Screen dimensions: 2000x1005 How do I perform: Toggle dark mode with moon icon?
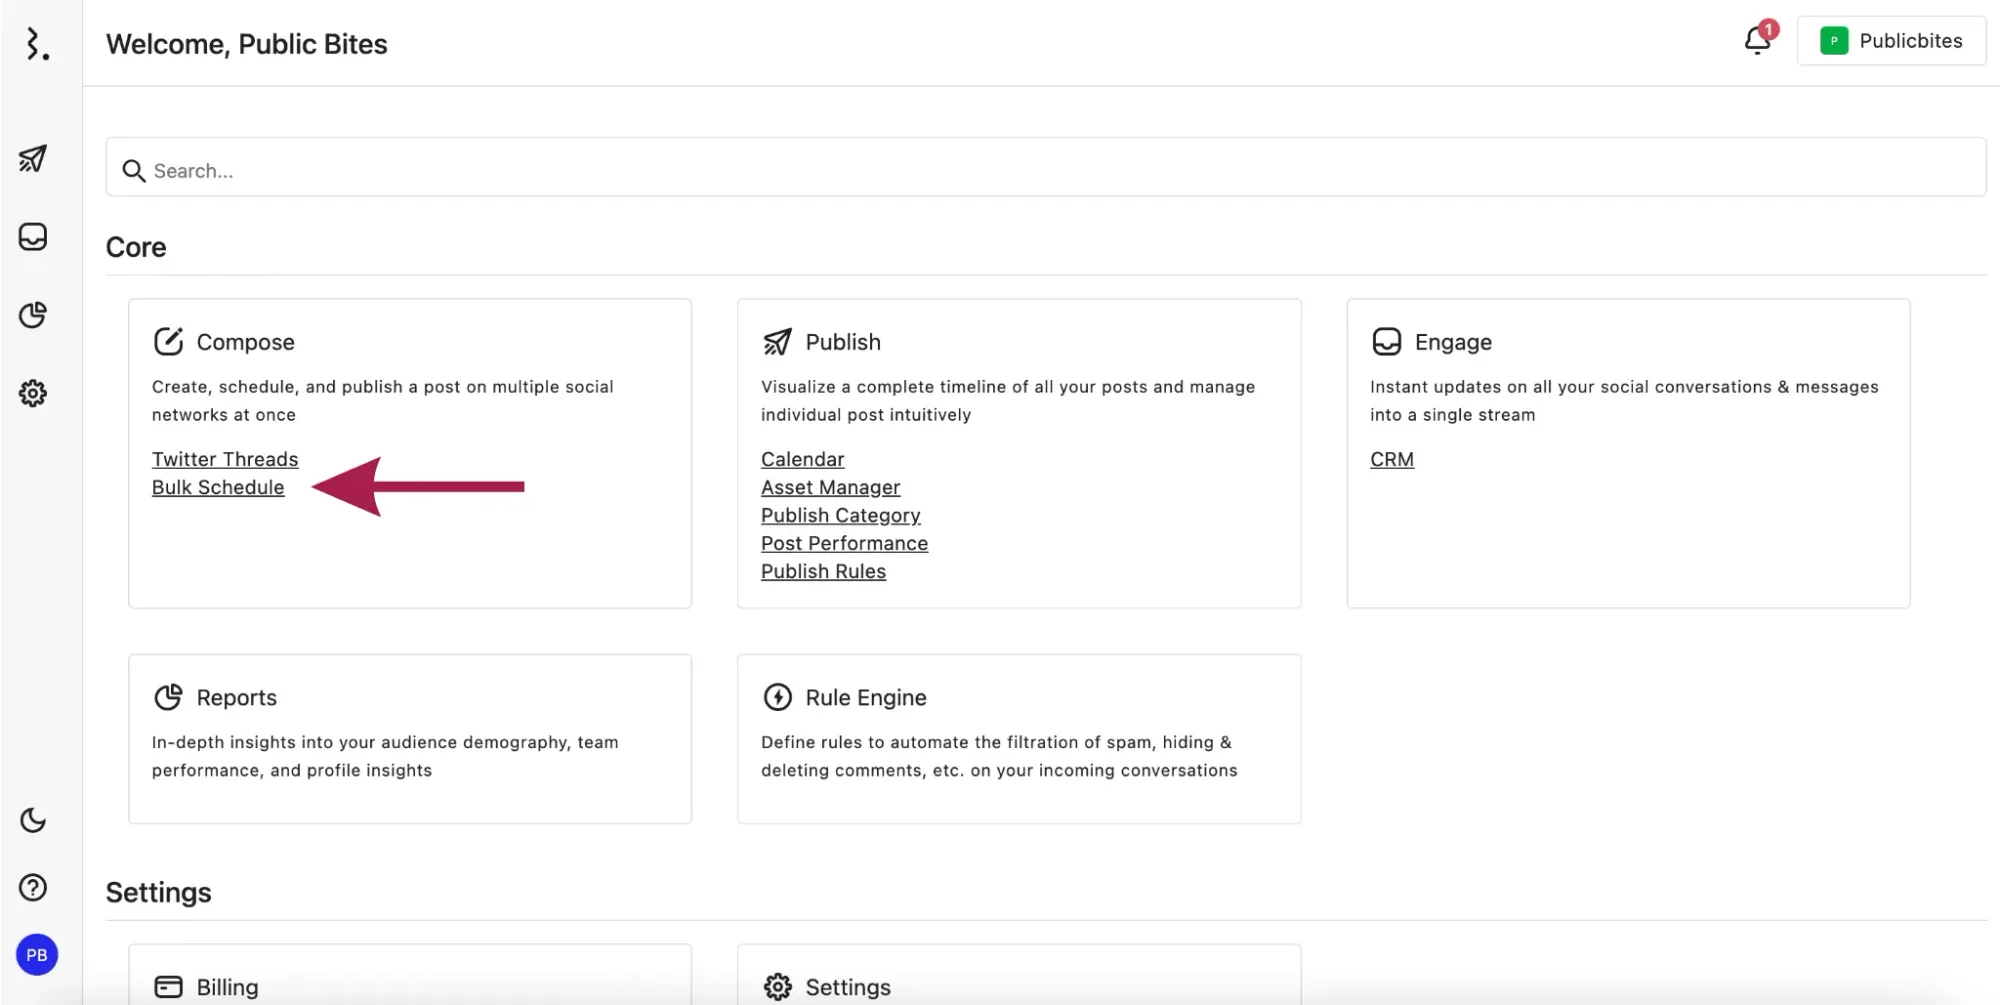tap(33, 820)
